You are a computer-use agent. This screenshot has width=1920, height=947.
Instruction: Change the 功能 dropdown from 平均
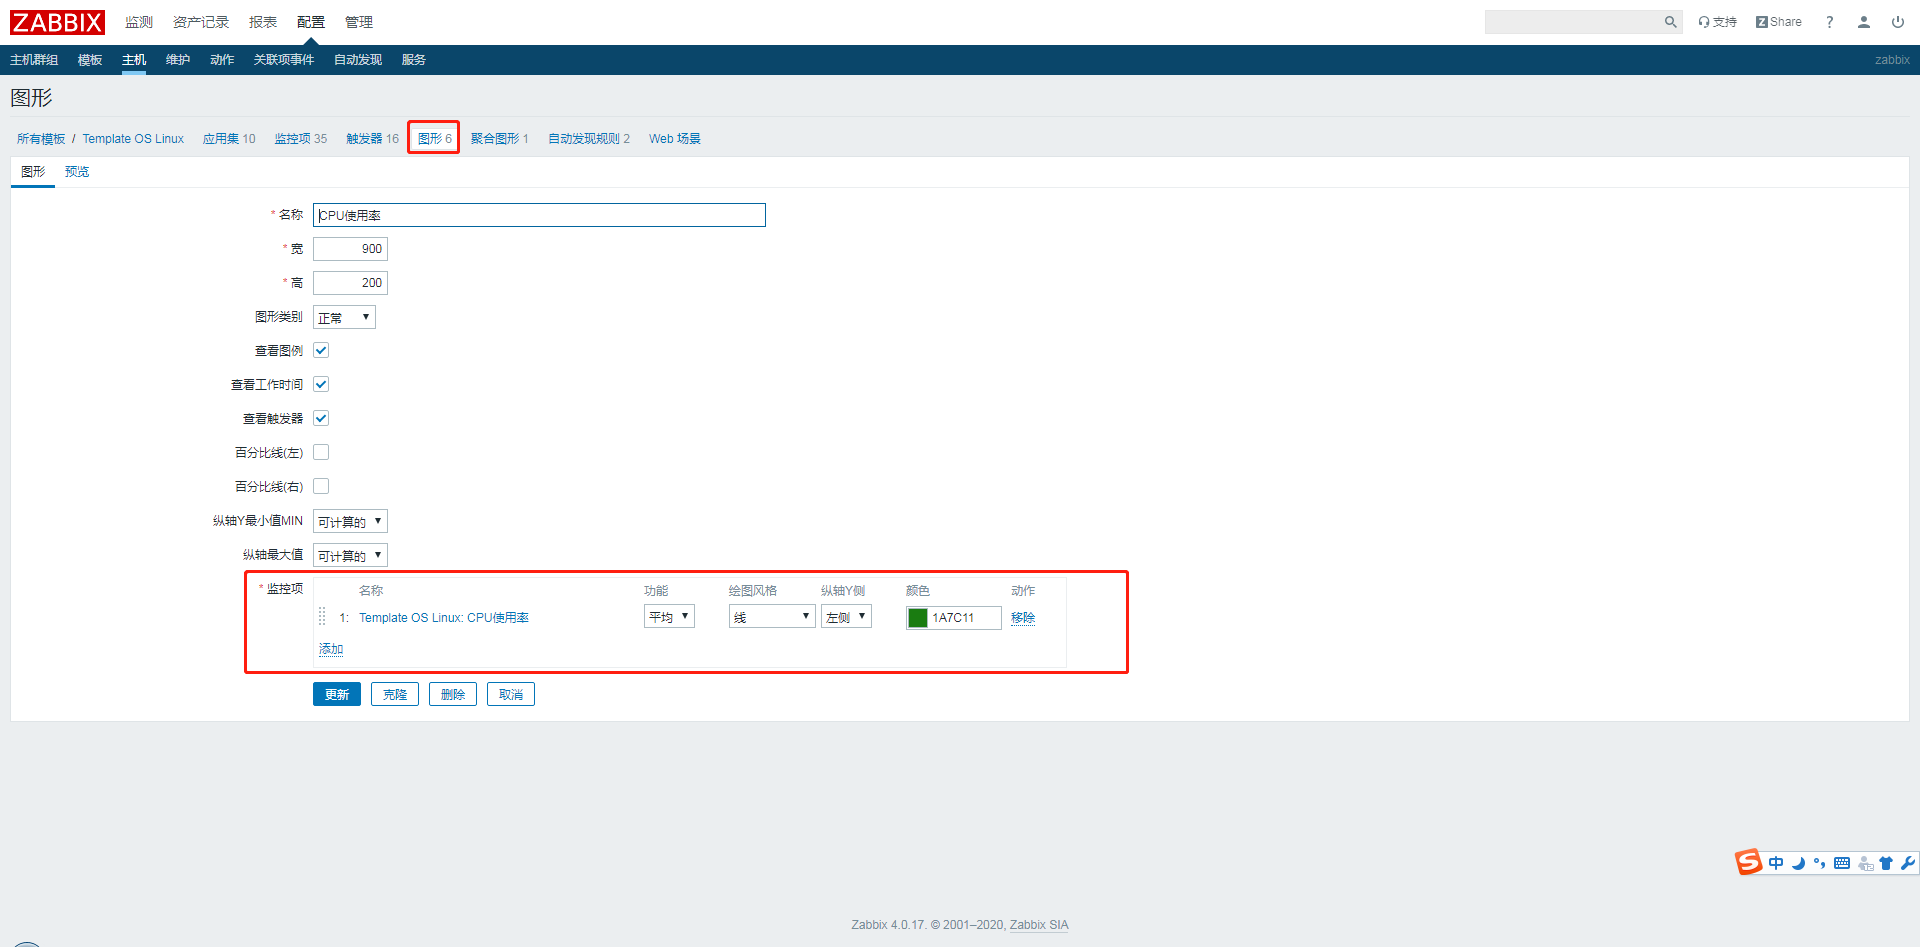pyautogui.click(x=668, y=616)
